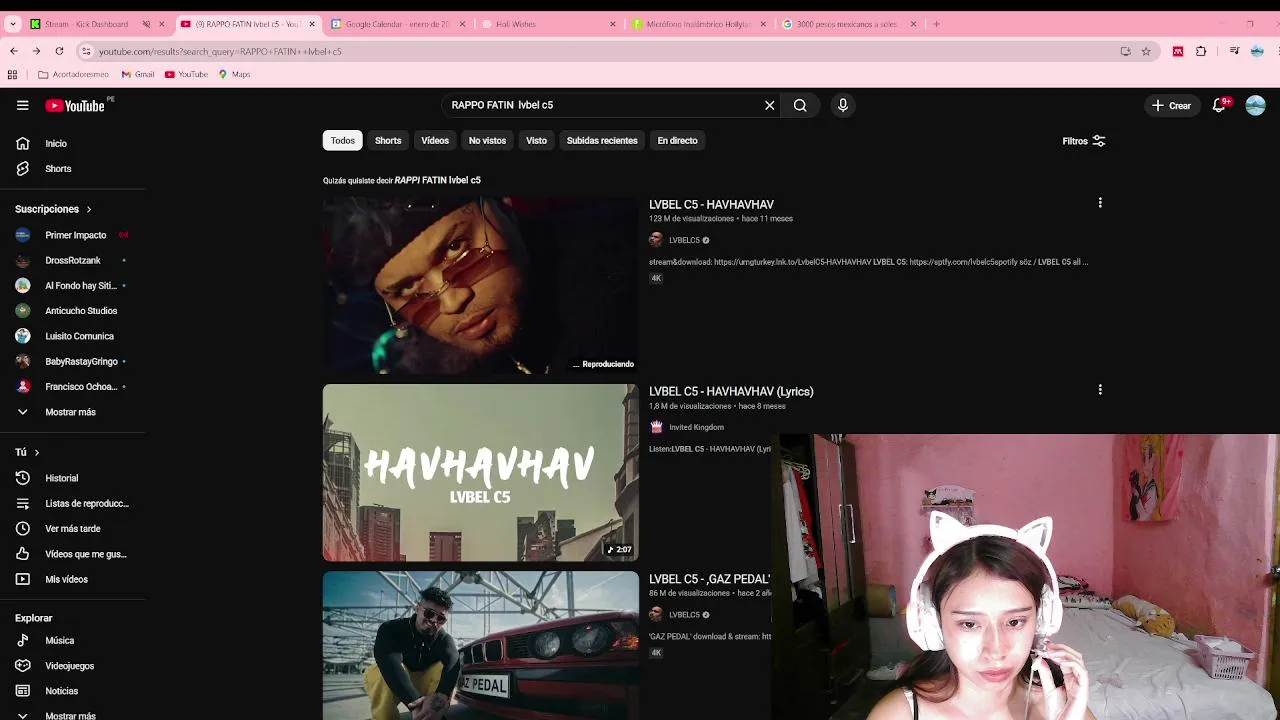Open the LVBEL C5 - GAZ PEDAL title
1280x720 pixels.
click(709, 579)
